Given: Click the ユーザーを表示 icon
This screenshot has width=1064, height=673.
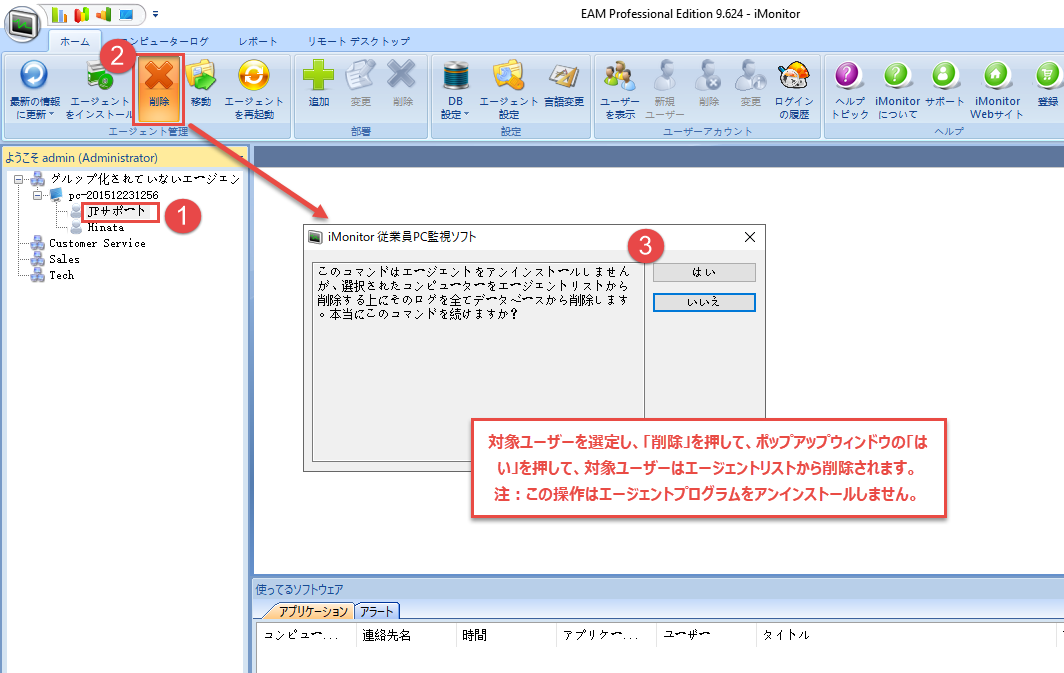Looking at the screenshot, I should point(620,90).
